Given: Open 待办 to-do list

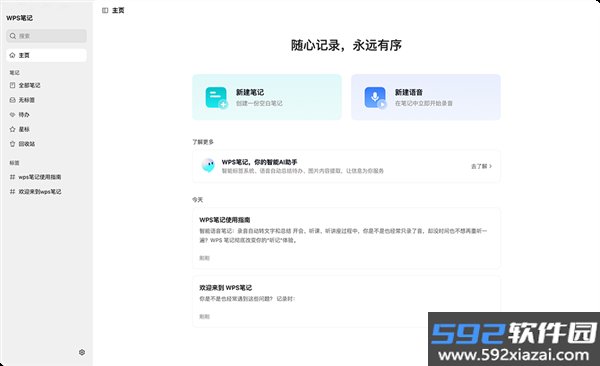Looking at the screenshot, I should [24, 114].
